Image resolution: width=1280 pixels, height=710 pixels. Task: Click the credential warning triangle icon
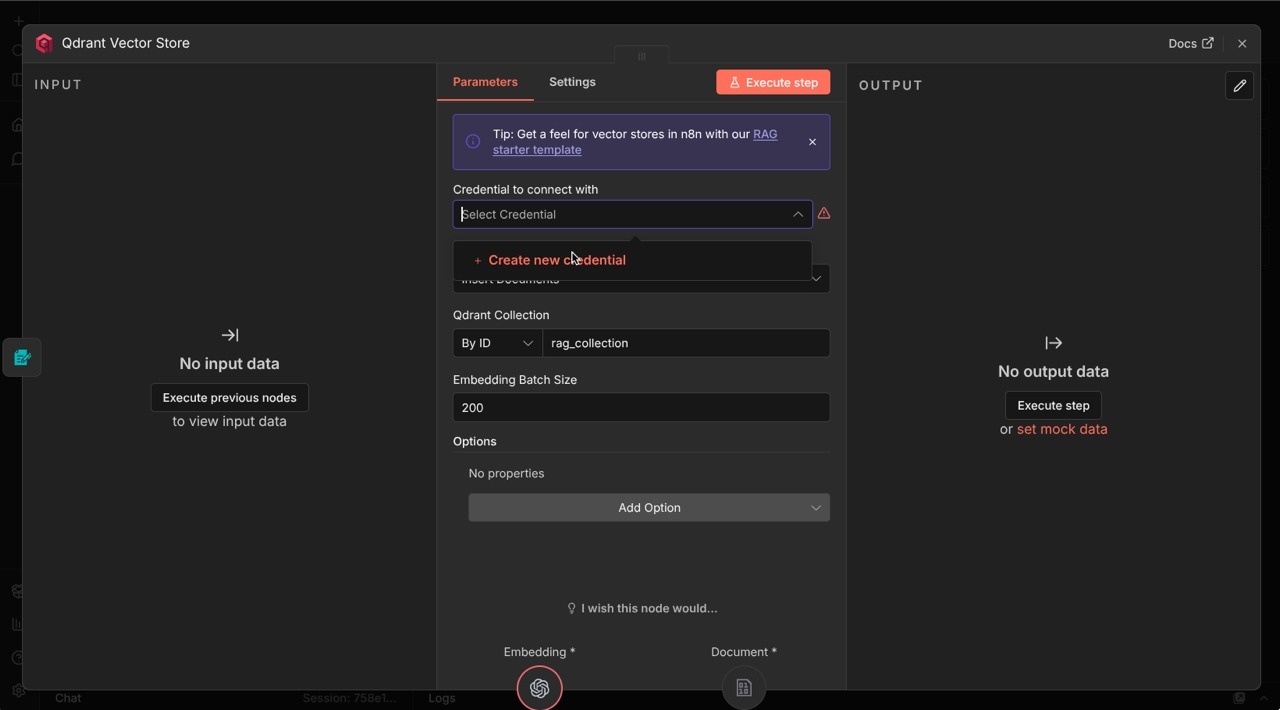tap(824, 213)
